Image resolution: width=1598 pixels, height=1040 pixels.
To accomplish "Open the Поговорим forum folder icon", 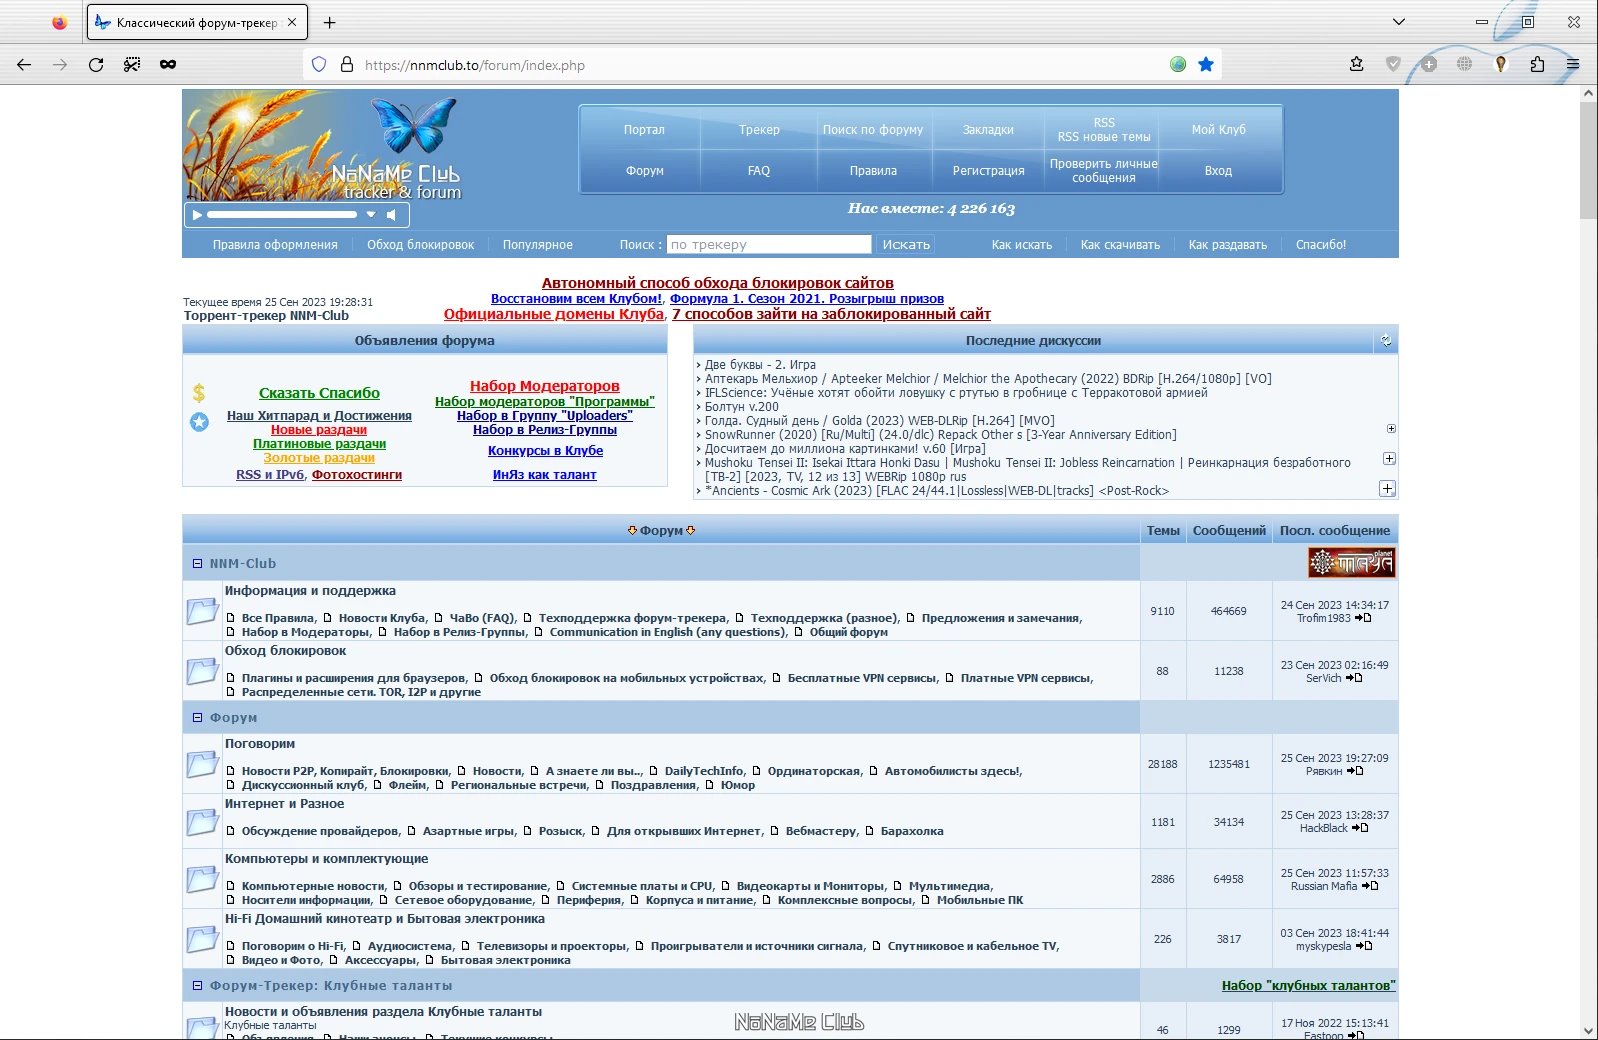I will click(x=202, y=764).
